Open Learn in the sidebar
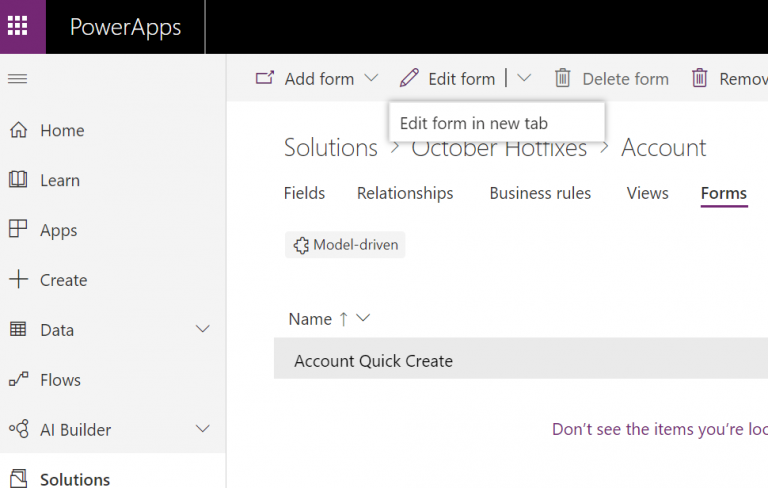The height and width of the screenshot is (488, 768). tap(60, 180)
